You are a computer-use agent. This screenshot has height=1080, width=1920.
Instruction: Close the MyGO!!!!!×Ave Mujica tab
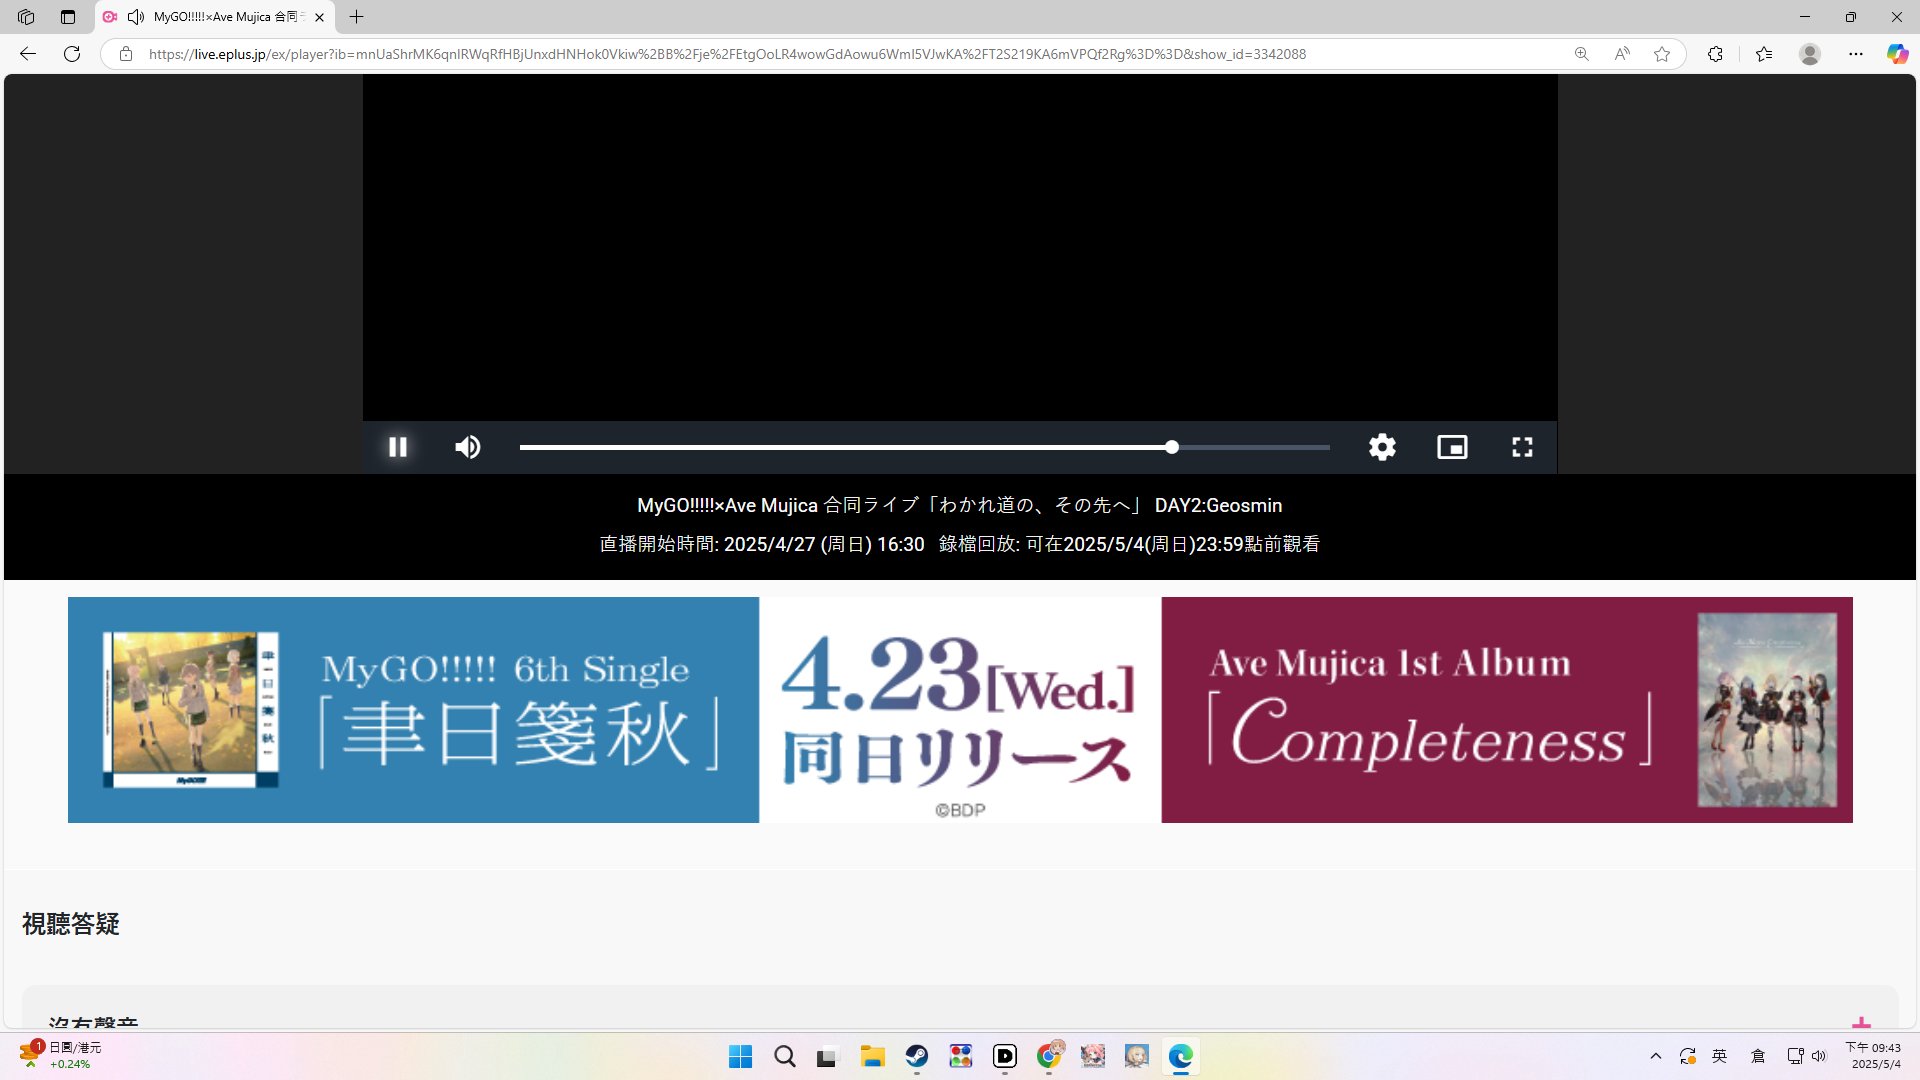point(319,17)
